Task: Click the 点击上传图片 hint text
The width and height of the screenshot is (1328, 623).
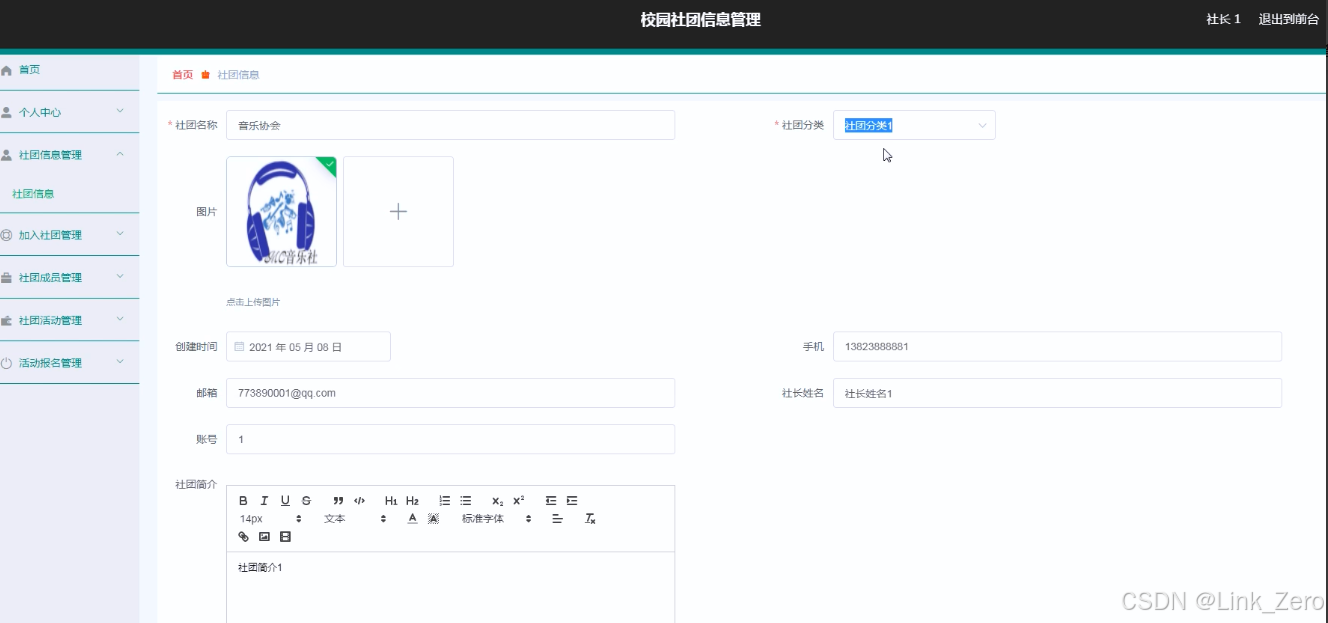Action: 253,302
